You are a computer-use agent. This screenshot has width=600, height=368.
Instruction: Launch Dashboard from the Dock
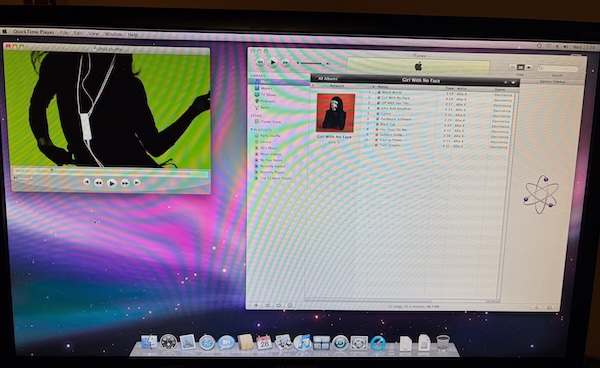[168, 342]
